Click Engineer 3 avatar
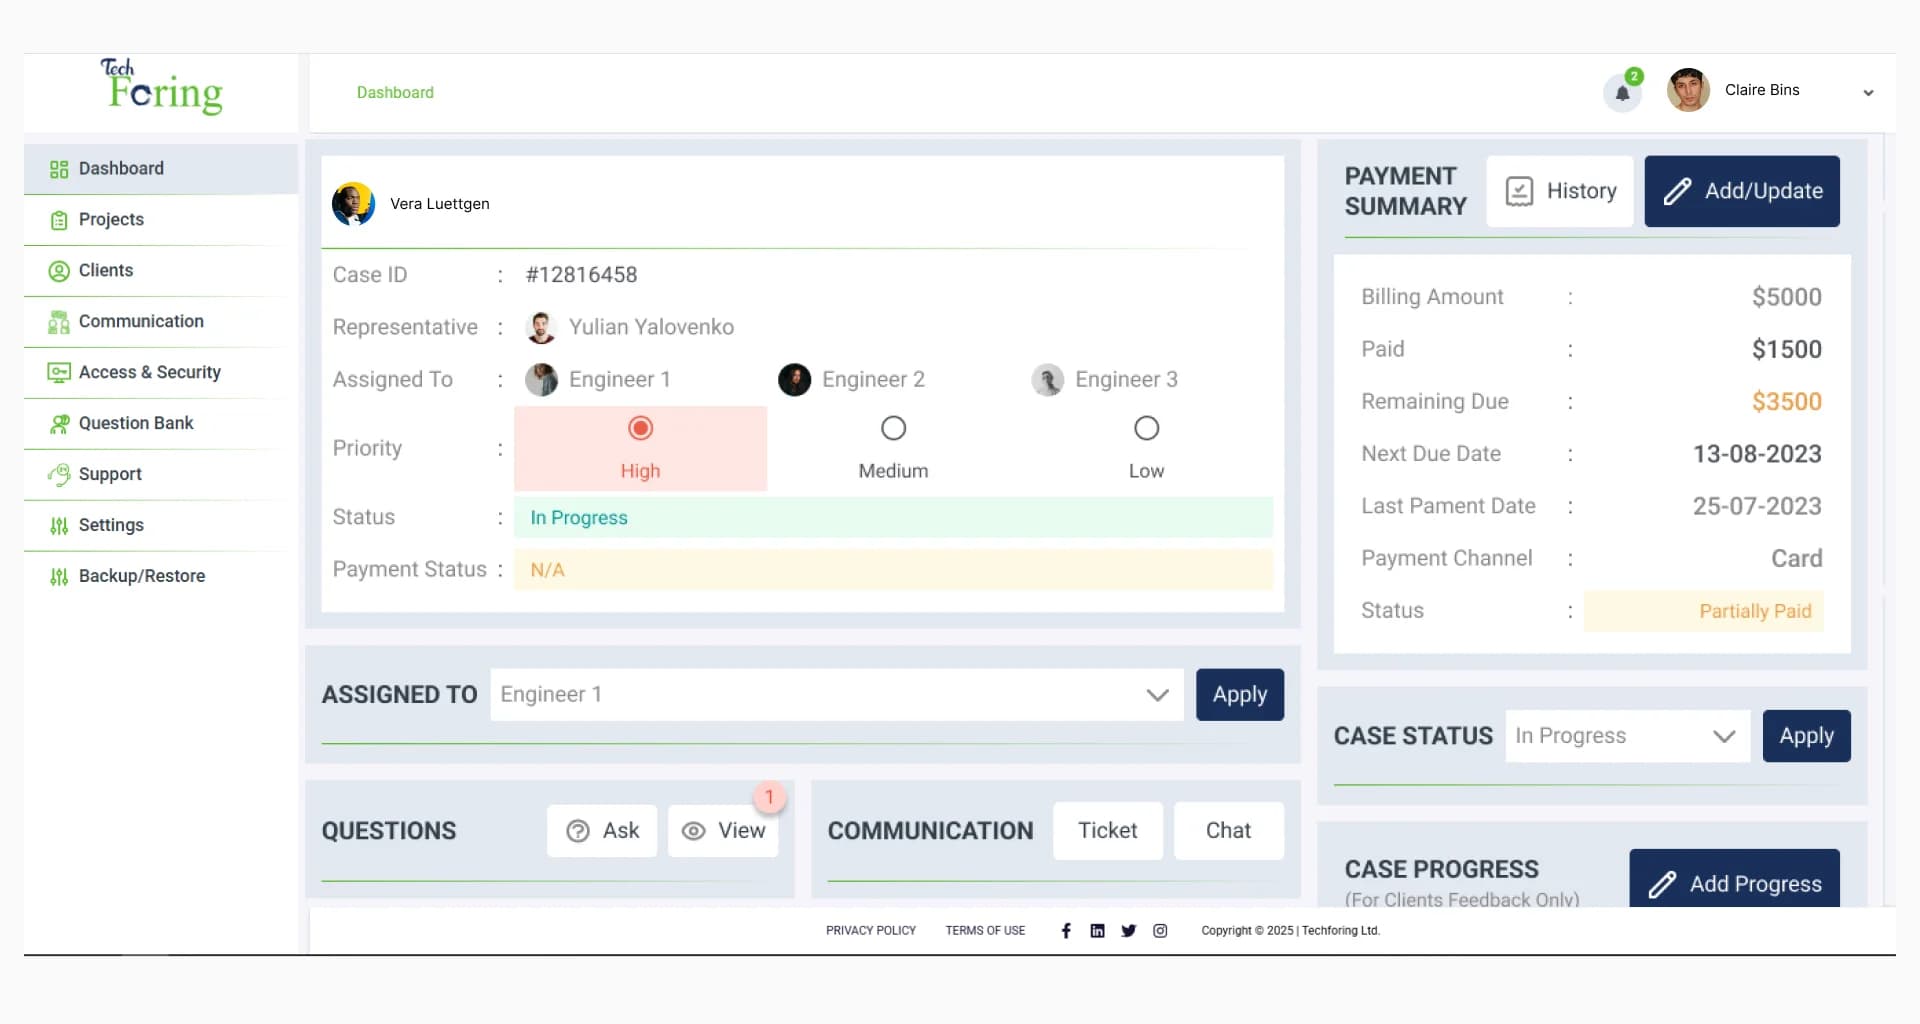 [1047, 380]
